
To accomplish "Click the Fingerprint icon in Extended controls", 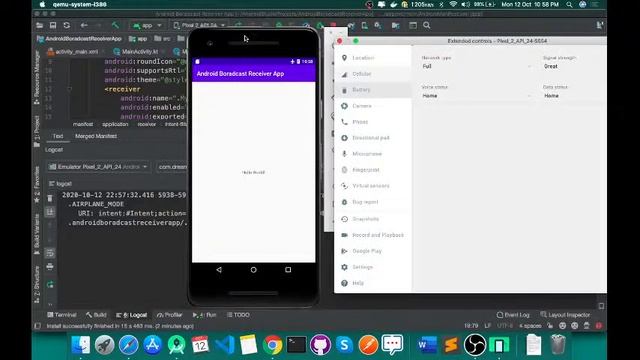I will (x=344, y=170).
